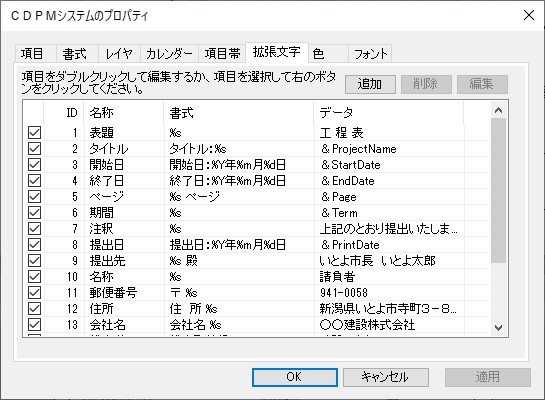
Task: Close the CDPMシステムのプロパティ dialog
Action: [x=529, y=15]
